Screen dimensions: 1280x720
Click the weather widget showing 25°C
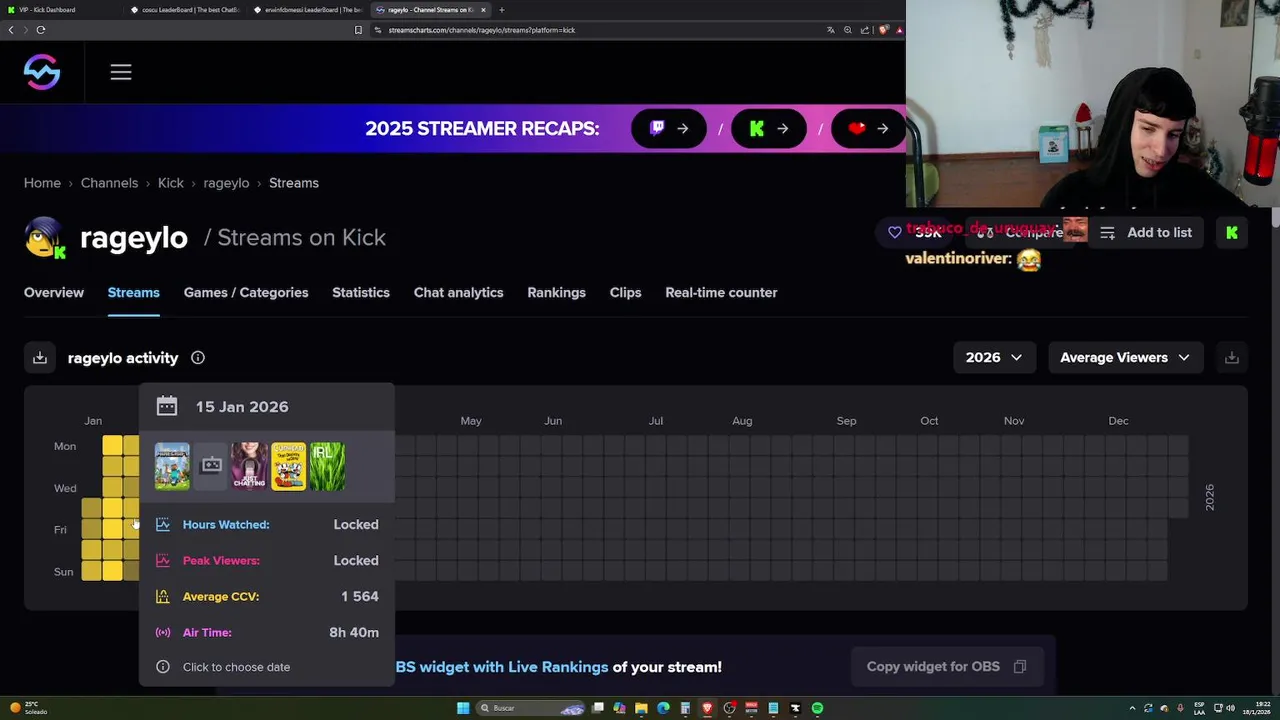[28, 708]
